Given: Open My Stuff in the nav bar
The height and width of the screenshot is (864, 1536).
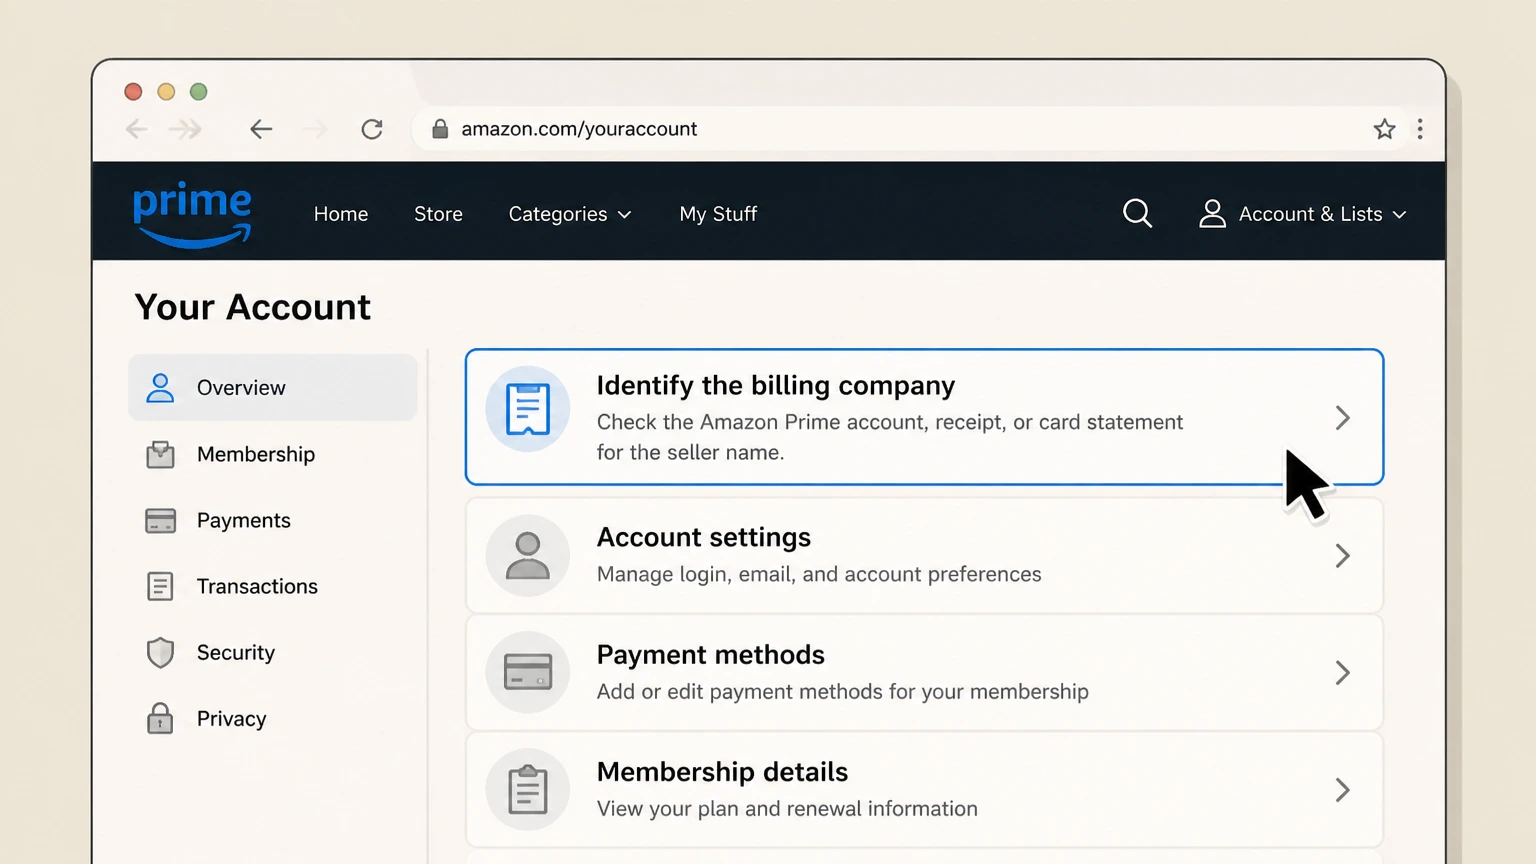Looking at the screenshot, I should 718,214.
